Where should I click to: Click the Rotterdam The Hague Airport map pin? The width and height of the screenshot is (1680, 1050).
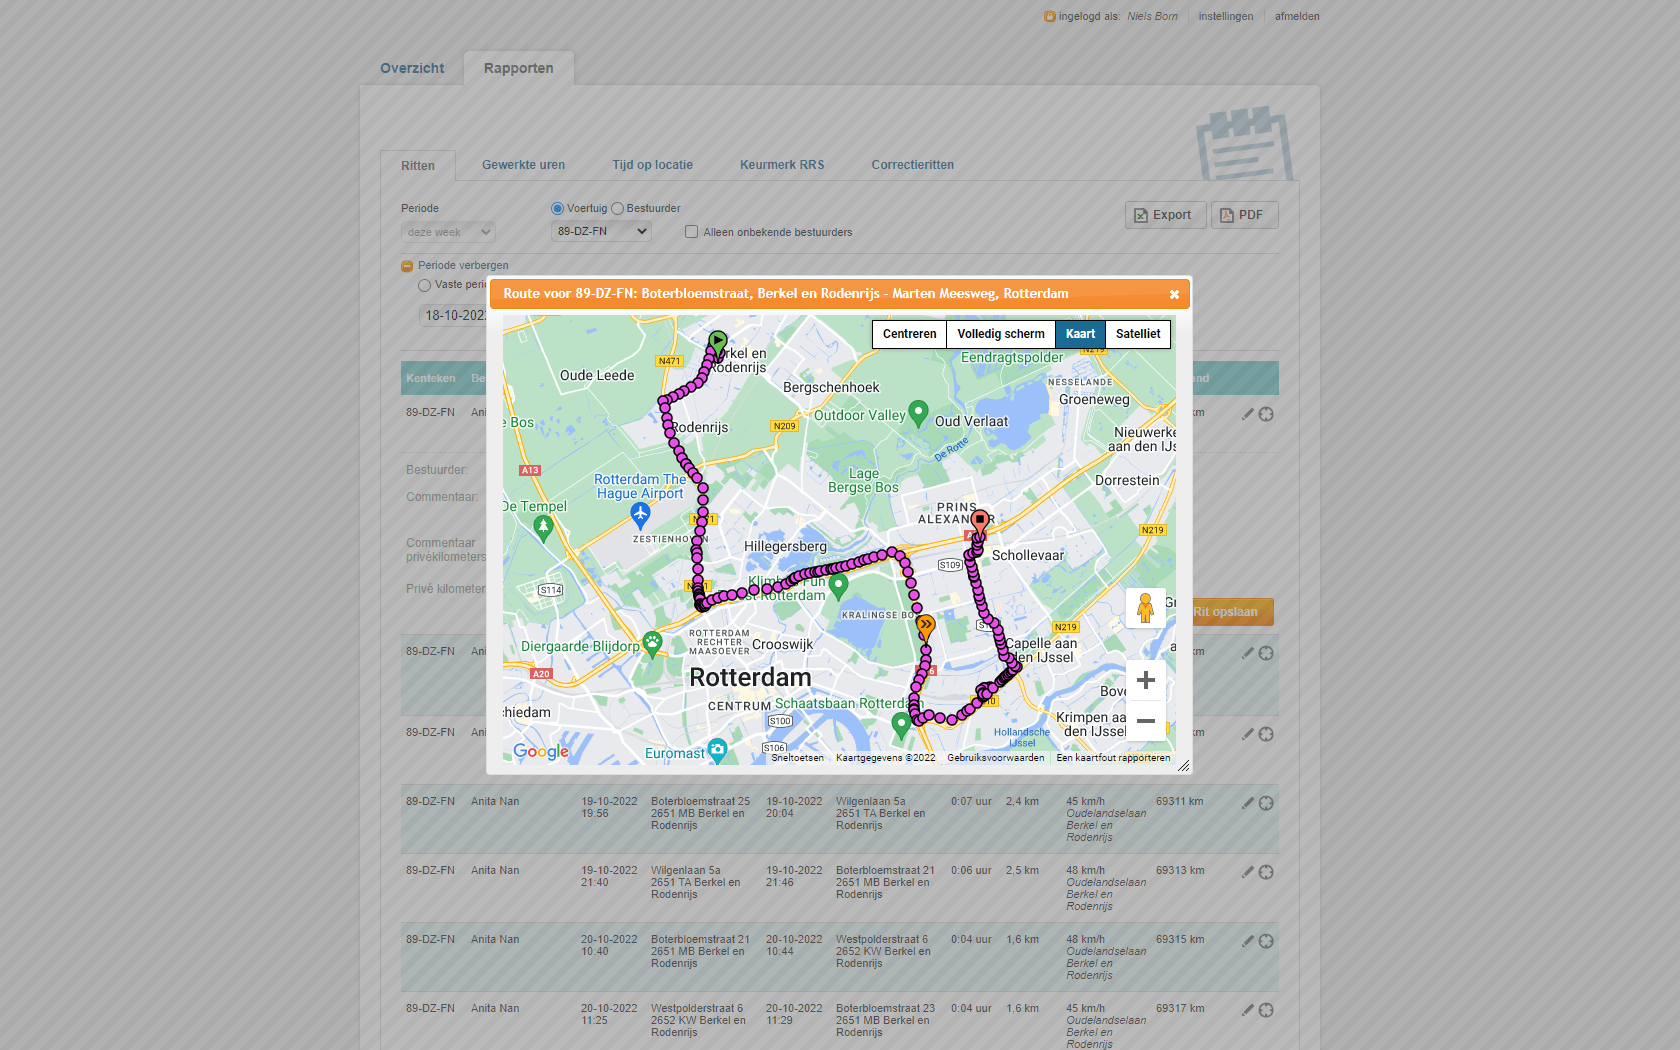point(641,516)
